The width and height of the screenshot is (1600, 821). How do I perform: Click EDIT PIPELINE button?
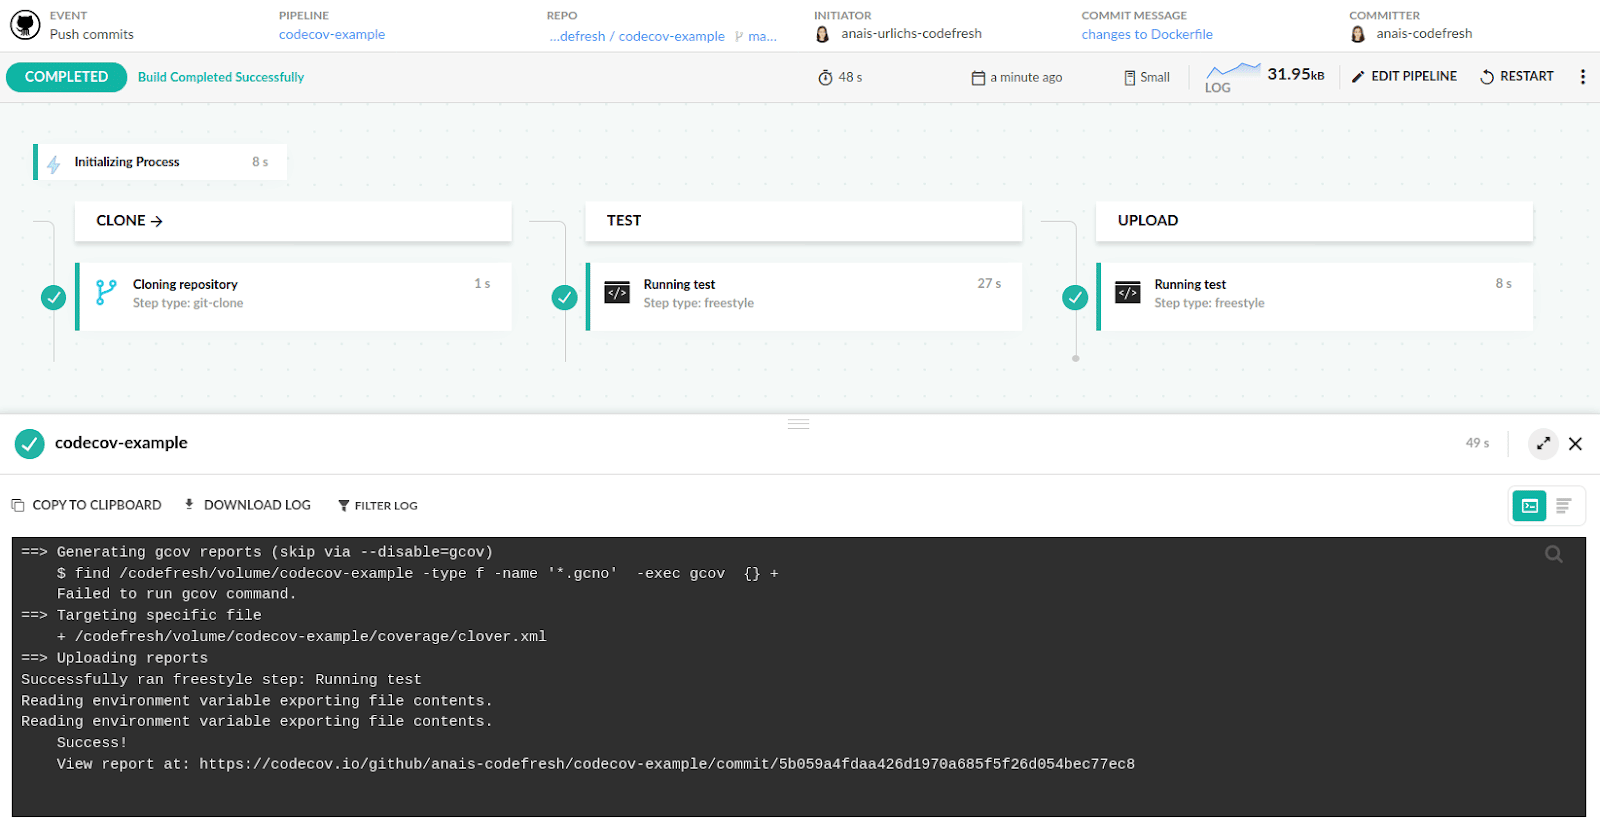1404,77
